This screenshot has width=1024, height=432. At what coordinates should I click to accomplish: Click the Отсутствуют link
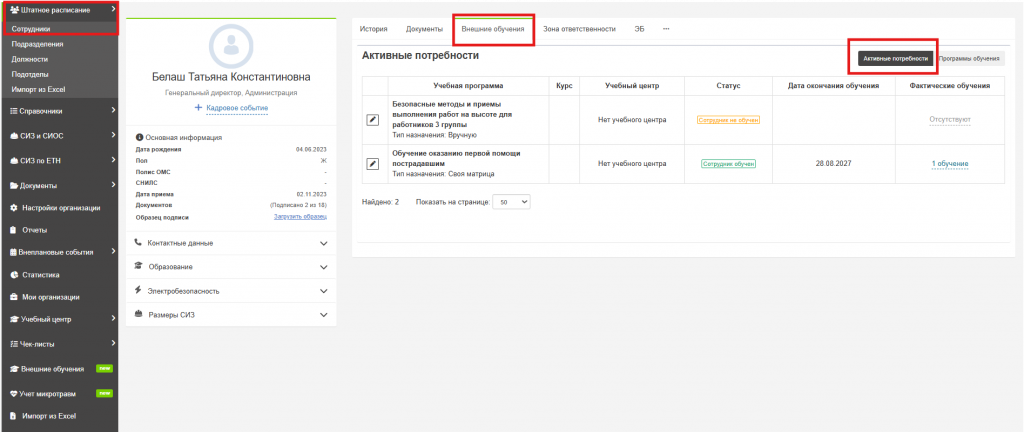click(950, 120)
